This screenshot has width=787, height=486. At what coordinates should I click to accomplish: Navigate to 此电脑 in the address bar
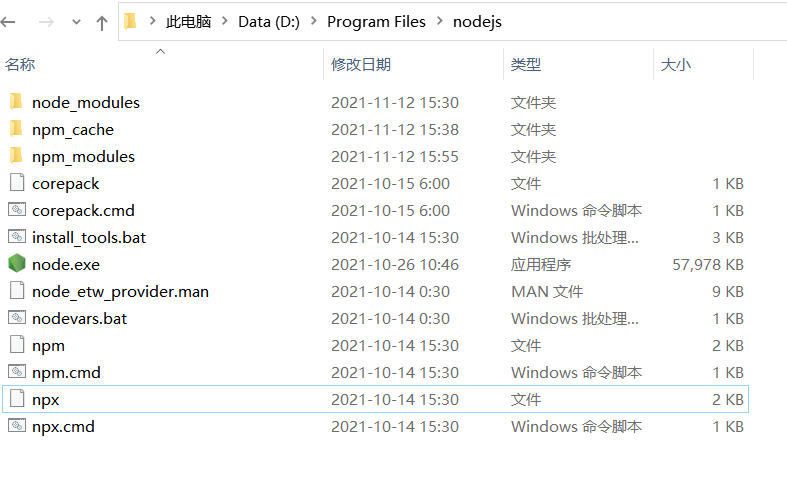(x=188, y=22)
